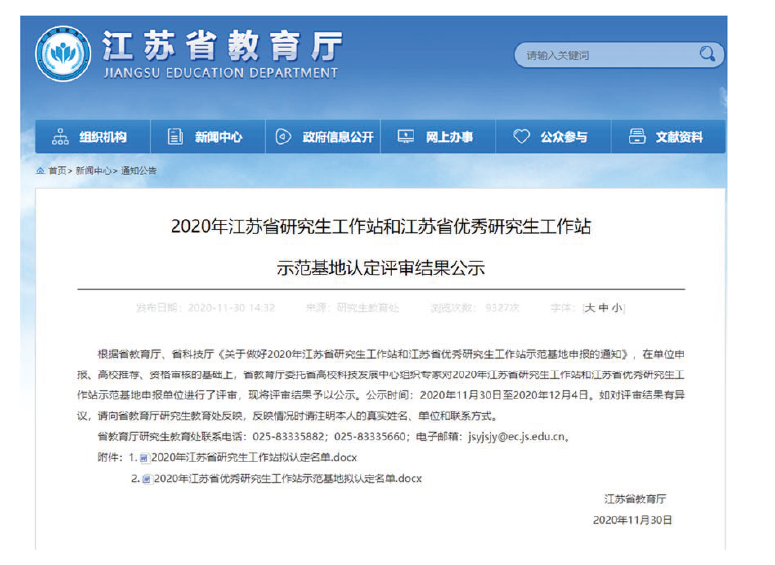The image size is (775, 565).
Task: Open the 政府信息公开 menu
Action: point(323,136)
